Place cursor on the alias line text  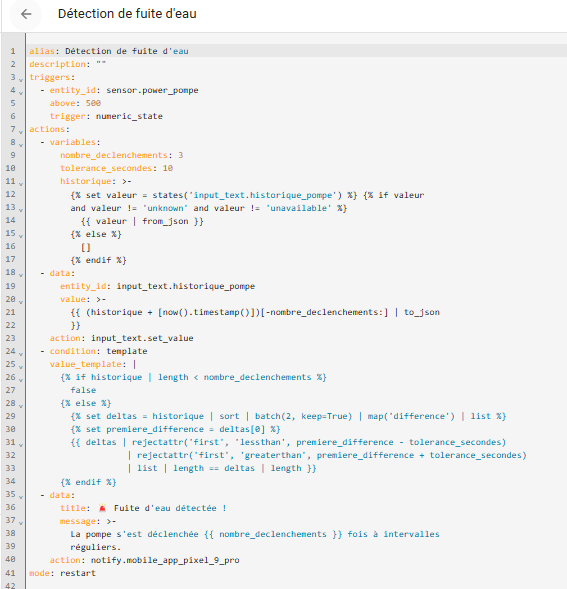109,51
